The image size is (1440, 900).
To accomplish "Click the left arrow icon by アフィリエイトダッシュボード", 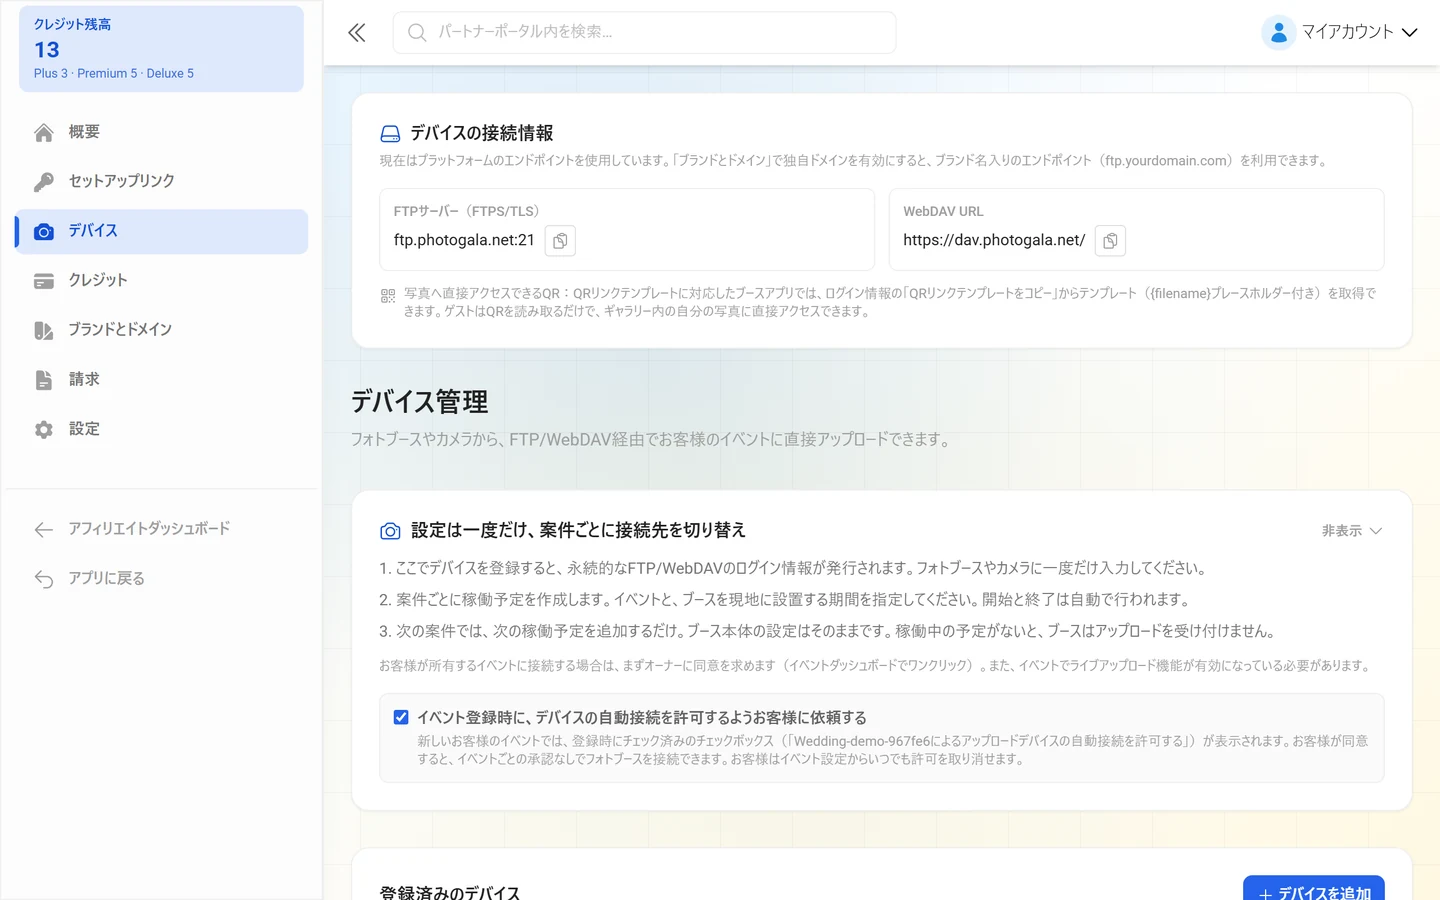I will click(x=44, y=529).
